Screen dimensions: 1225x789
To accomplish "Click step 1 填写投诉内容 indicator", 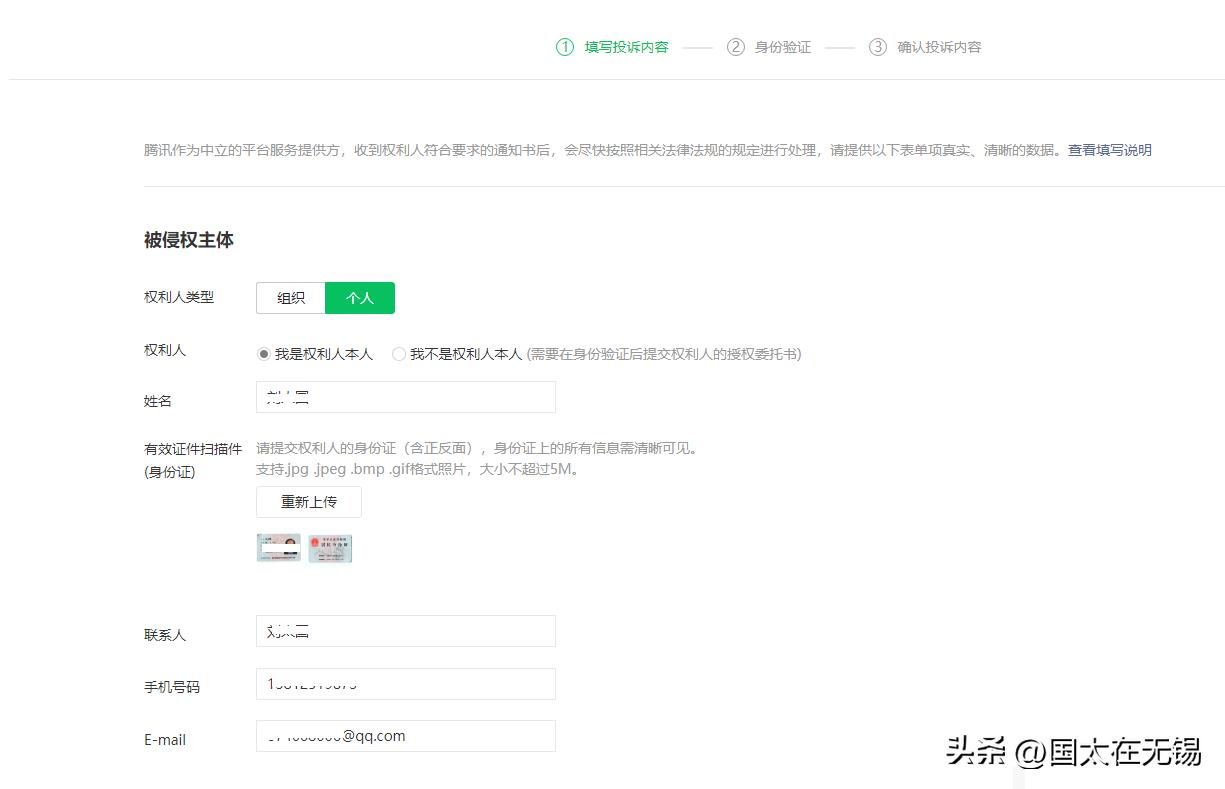I will (564, 47).
